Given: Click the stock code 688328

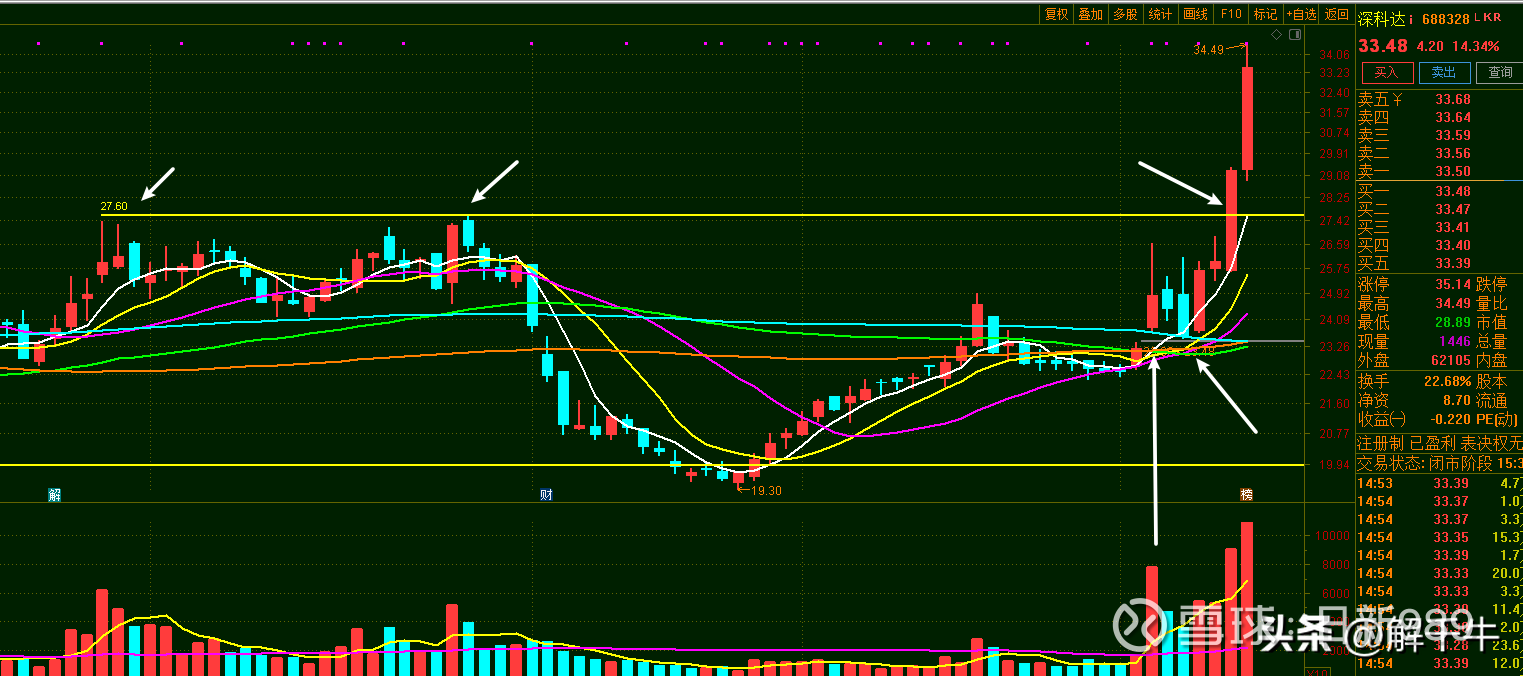Looking at the screenshot, I should click(x=1445, y=18).
